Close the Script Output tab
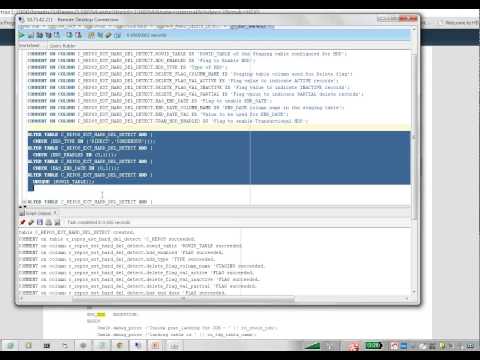Viewport: 480px width, 360px height. (x=55, y=213)
